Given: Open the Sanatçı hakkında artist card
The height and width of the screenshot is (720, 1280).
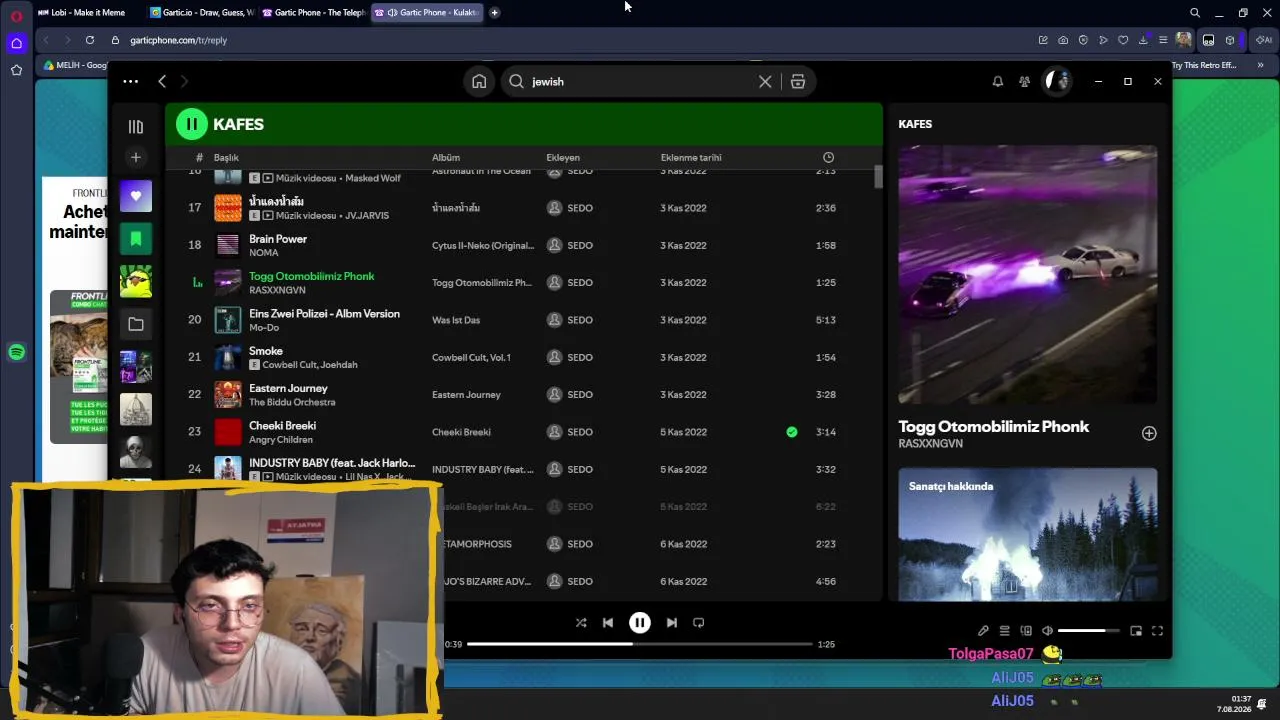Looking at the screenshot, I should [x=1028, y=535].
